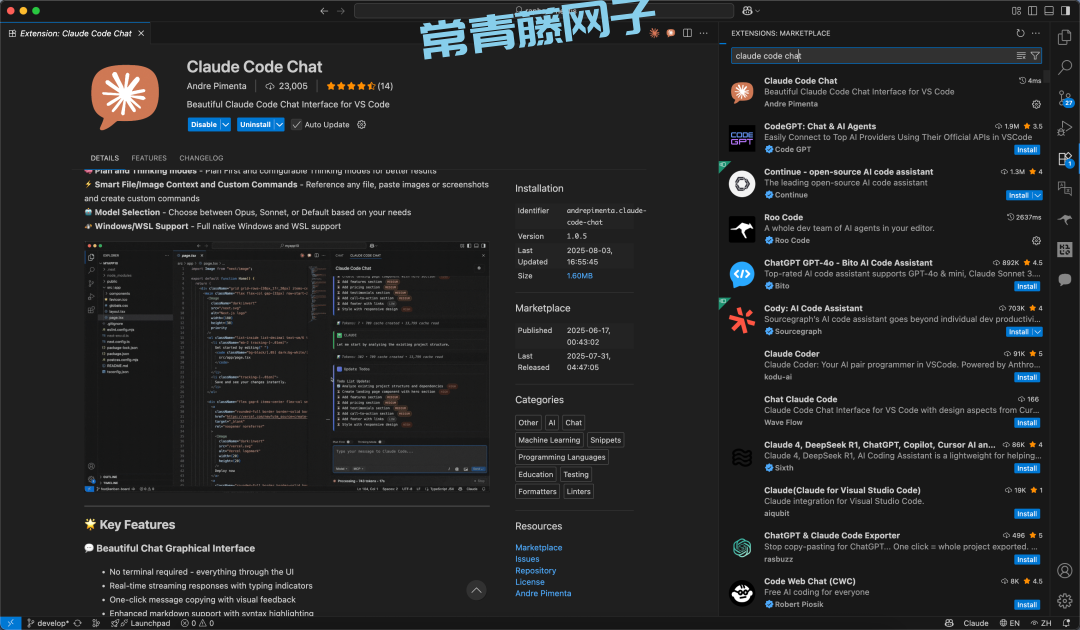Click the Uninstall button

click(256, 125)
